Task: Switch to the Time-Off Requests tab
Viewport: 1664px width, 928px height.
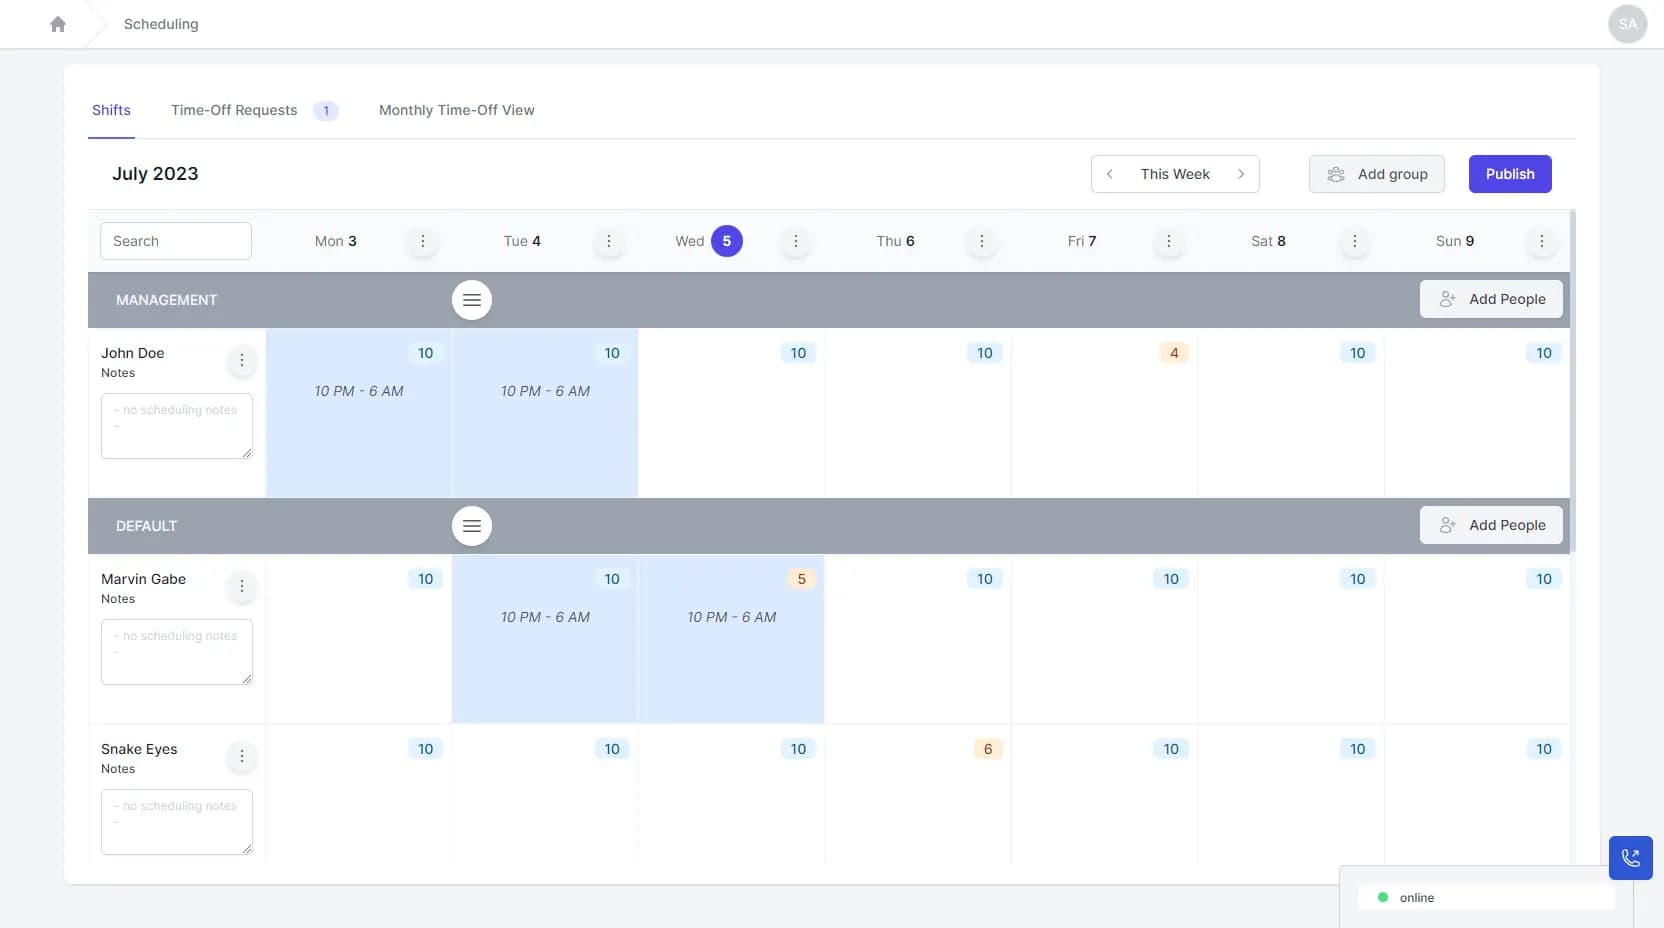Action: click(234, 110)
